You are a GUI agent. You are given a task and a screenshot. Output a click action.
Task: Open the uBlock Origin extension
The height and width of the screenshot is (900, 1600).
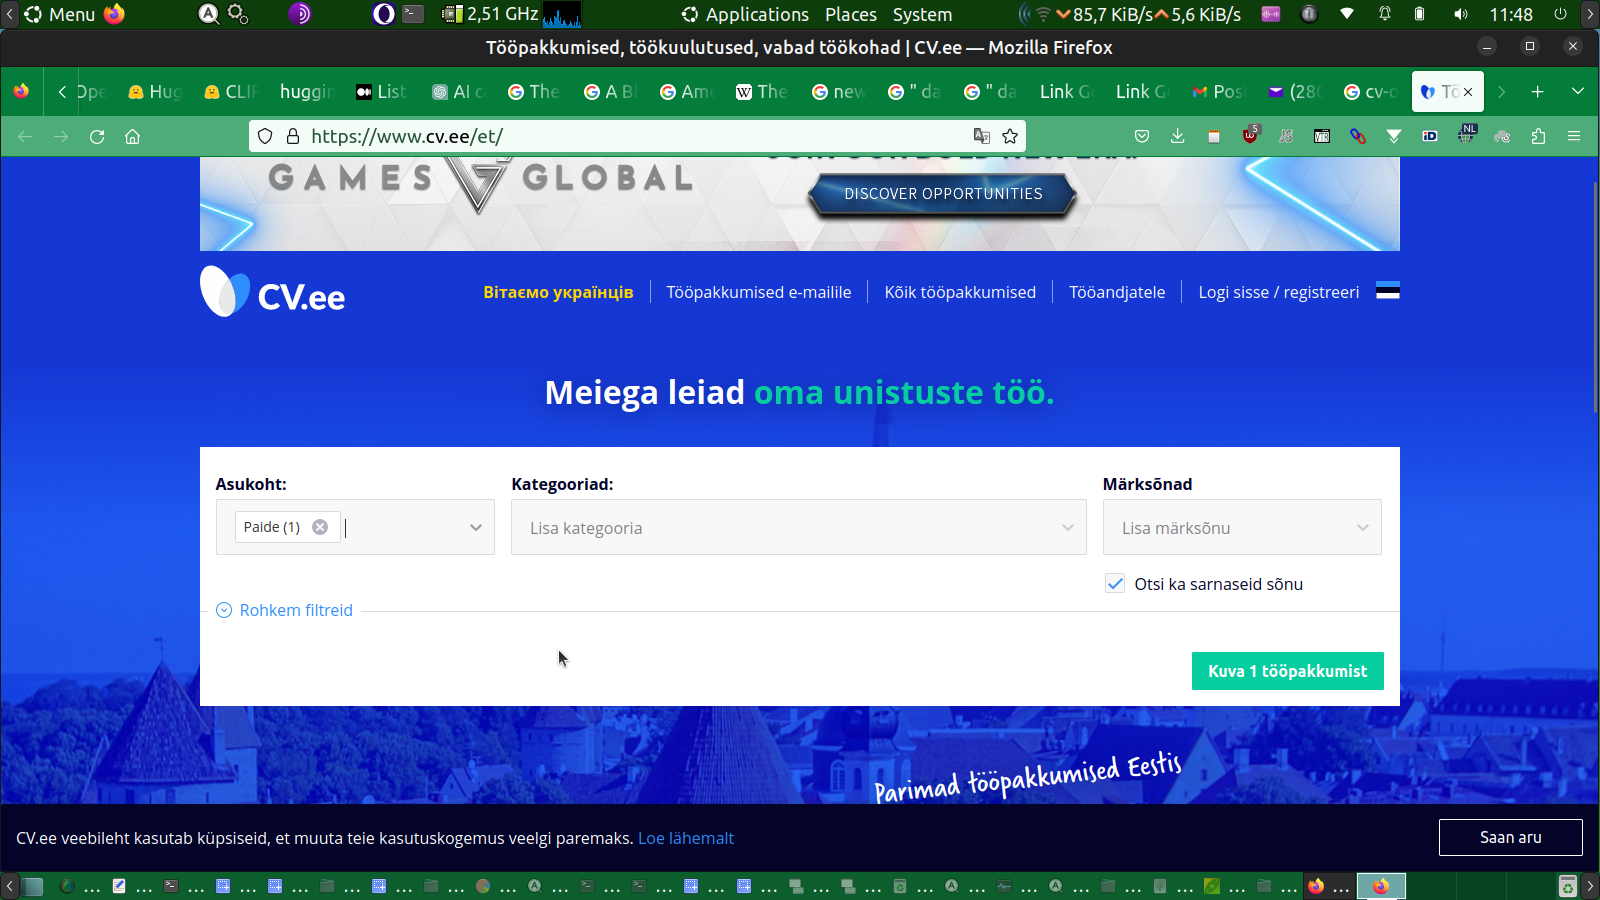[1250, 135]
